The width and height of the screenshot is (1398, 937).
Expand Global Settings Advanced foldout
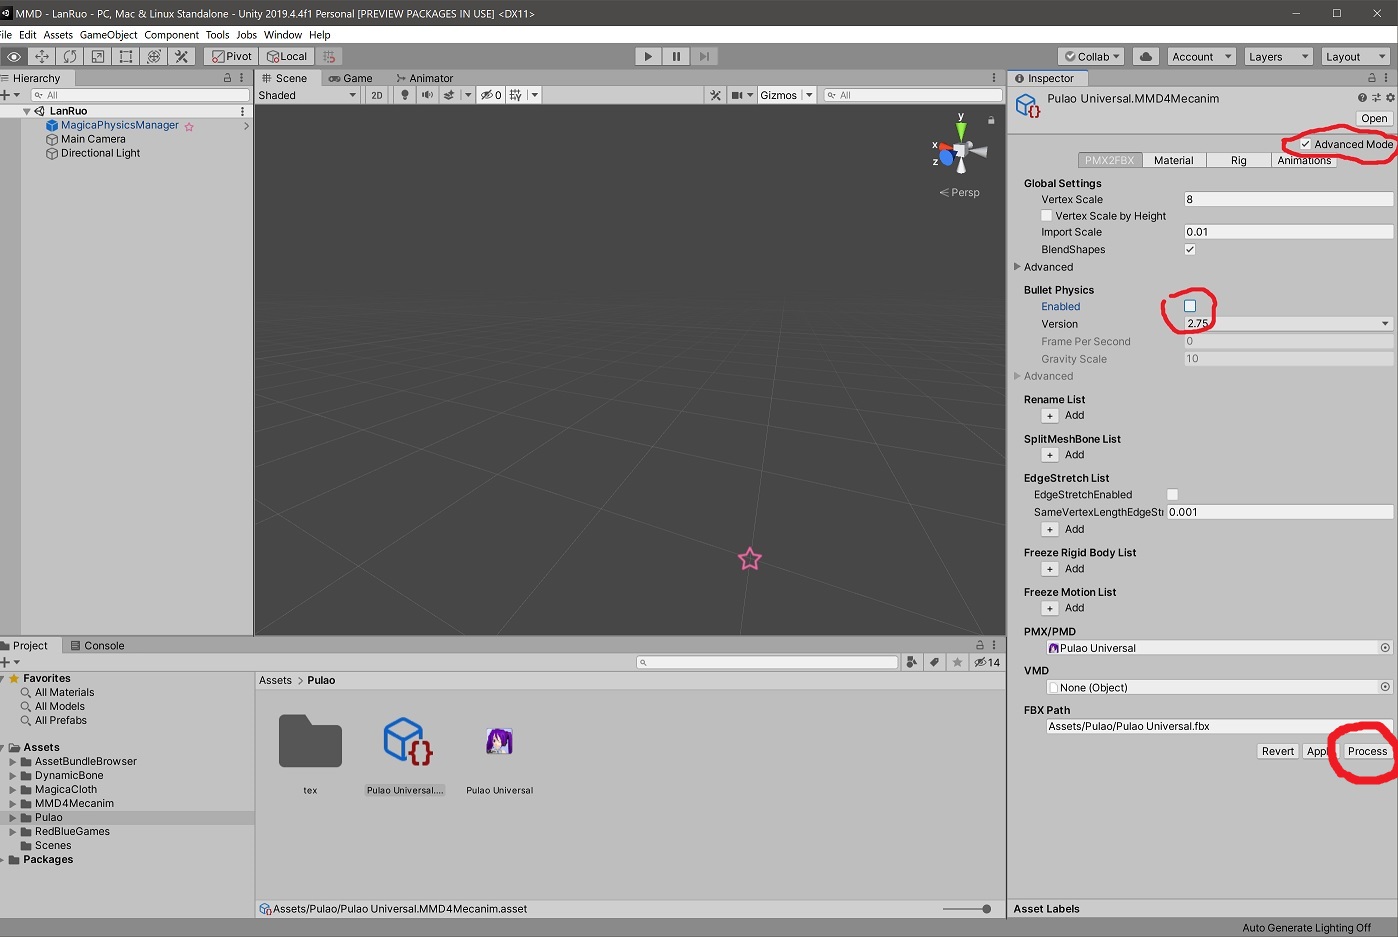[1017, 267]
